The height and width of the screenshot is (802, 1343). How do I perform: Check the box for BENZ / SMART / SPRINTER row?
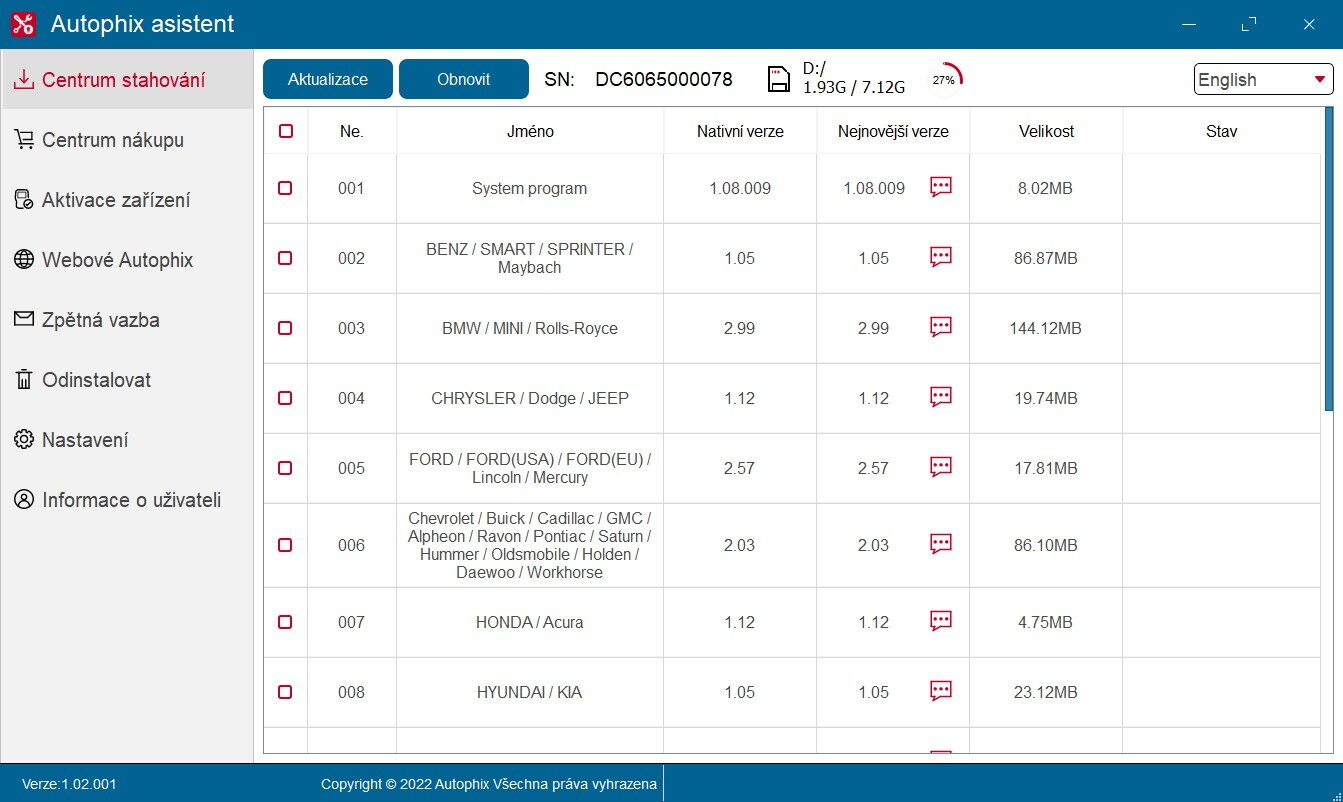[x=285, y=258]
